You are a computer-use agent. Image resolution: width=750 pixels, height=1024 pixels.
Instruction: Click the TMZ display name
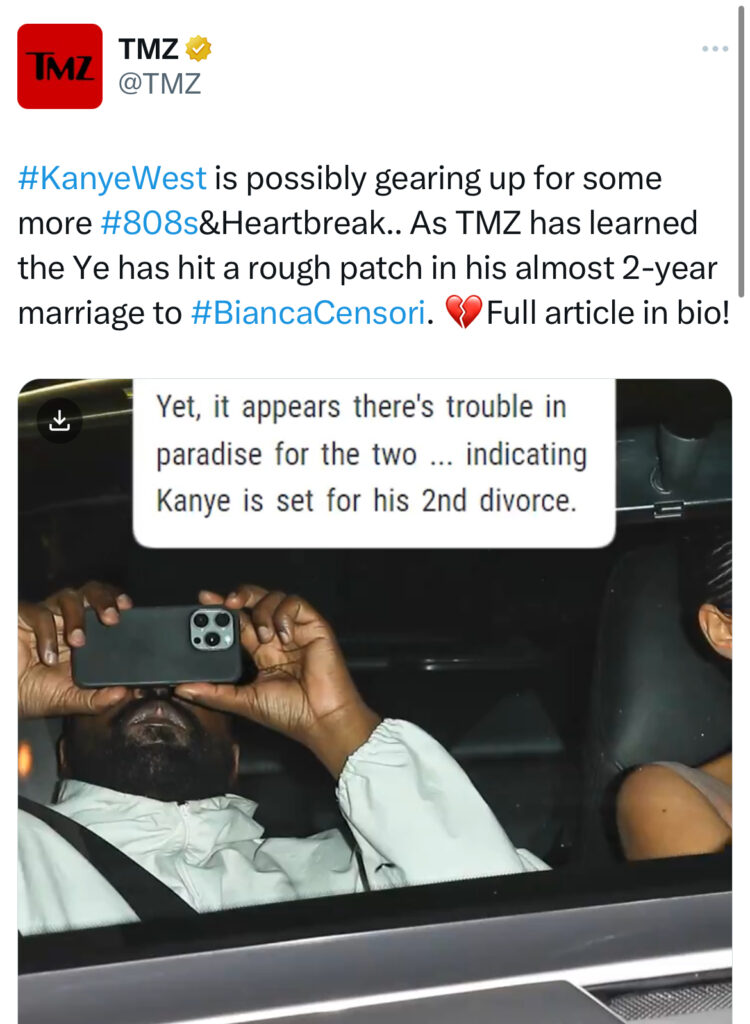click(x=148, y=49)
